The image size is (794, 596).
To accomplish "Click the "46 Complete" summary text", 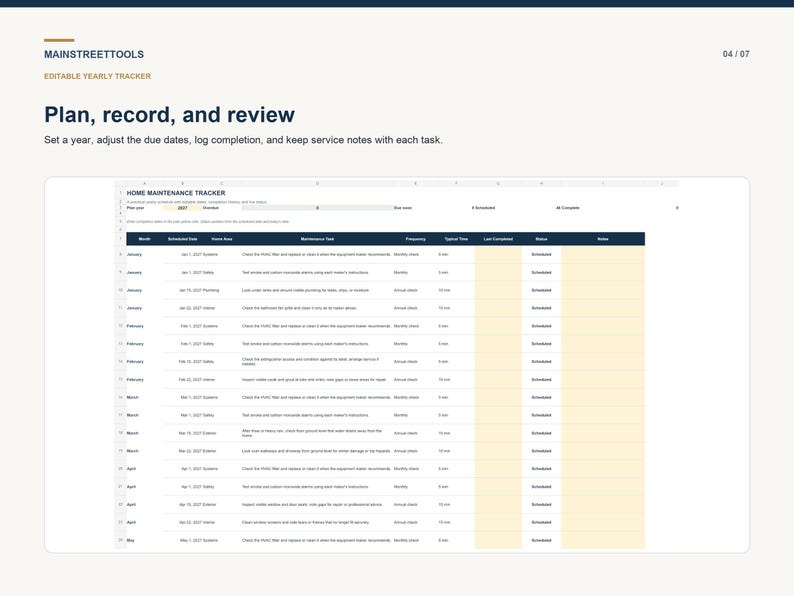I will [x=568, y=208].
